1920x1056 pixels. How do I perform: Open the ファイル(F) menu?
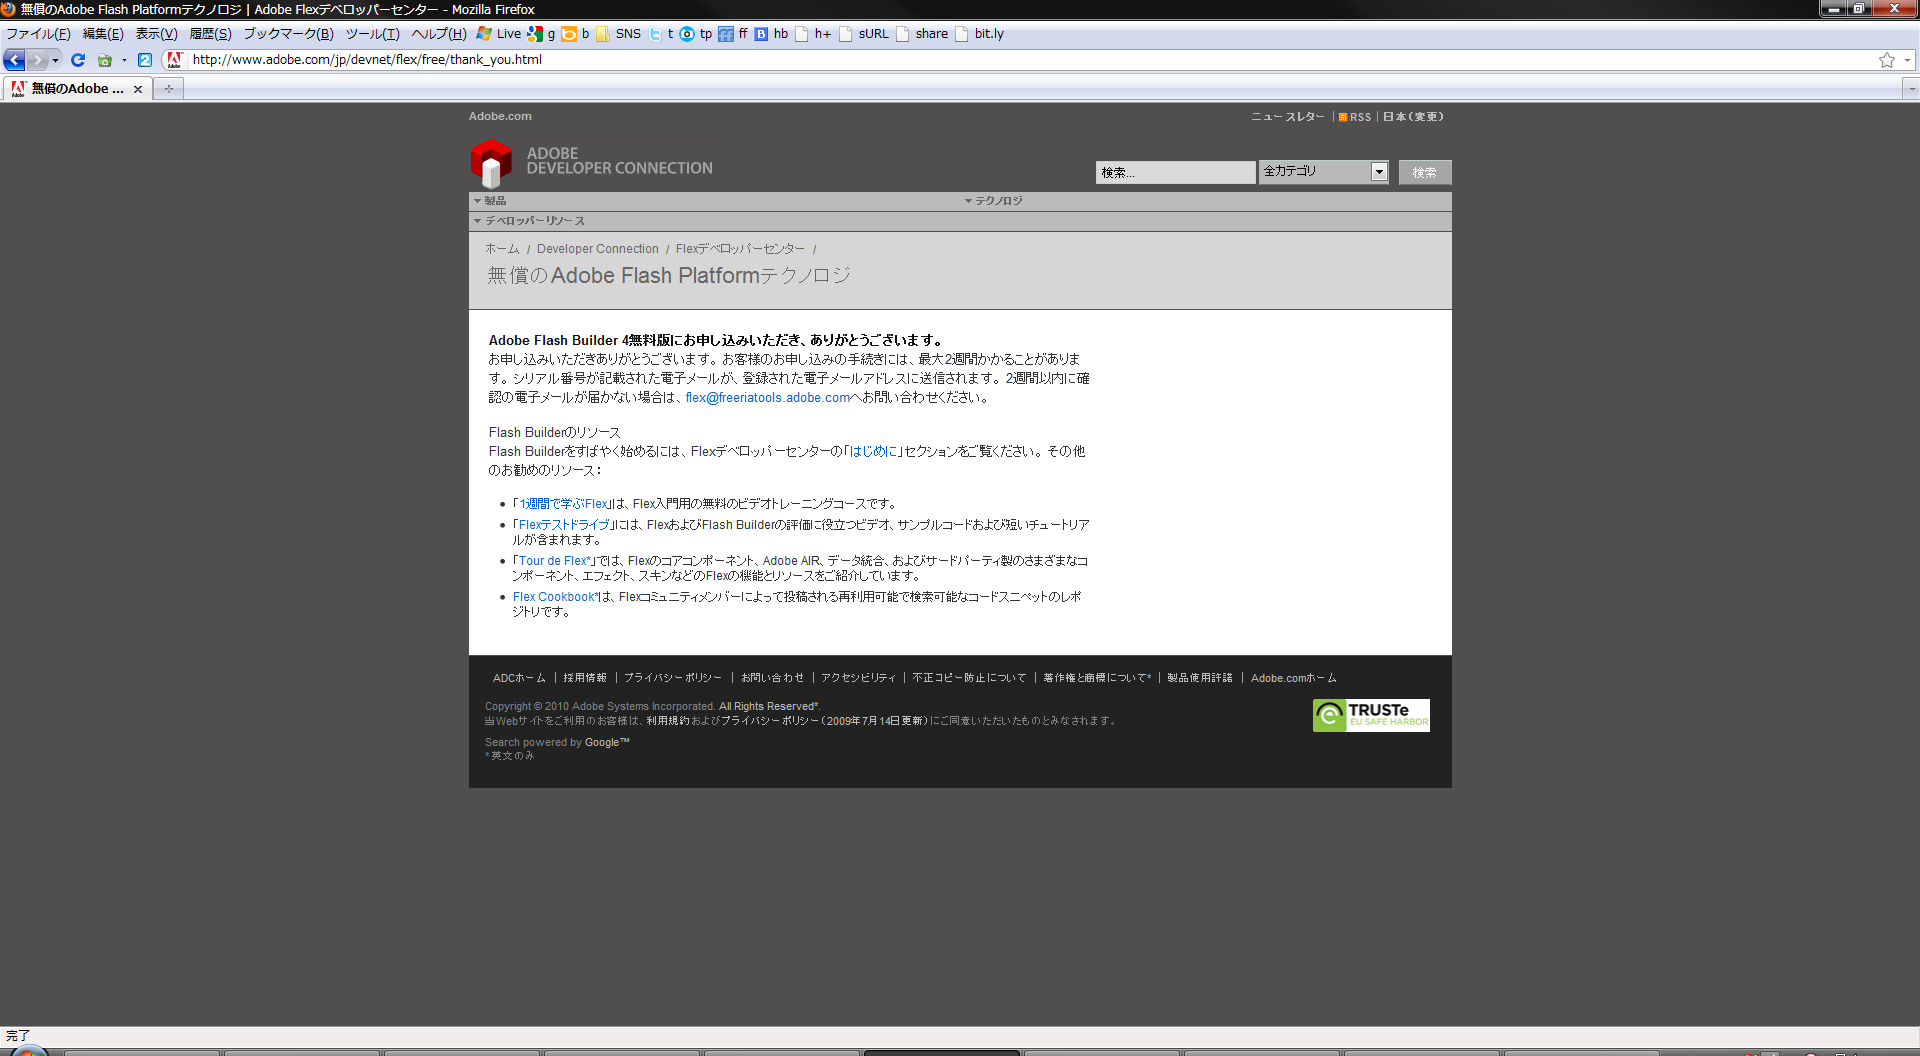click(38, 34)
